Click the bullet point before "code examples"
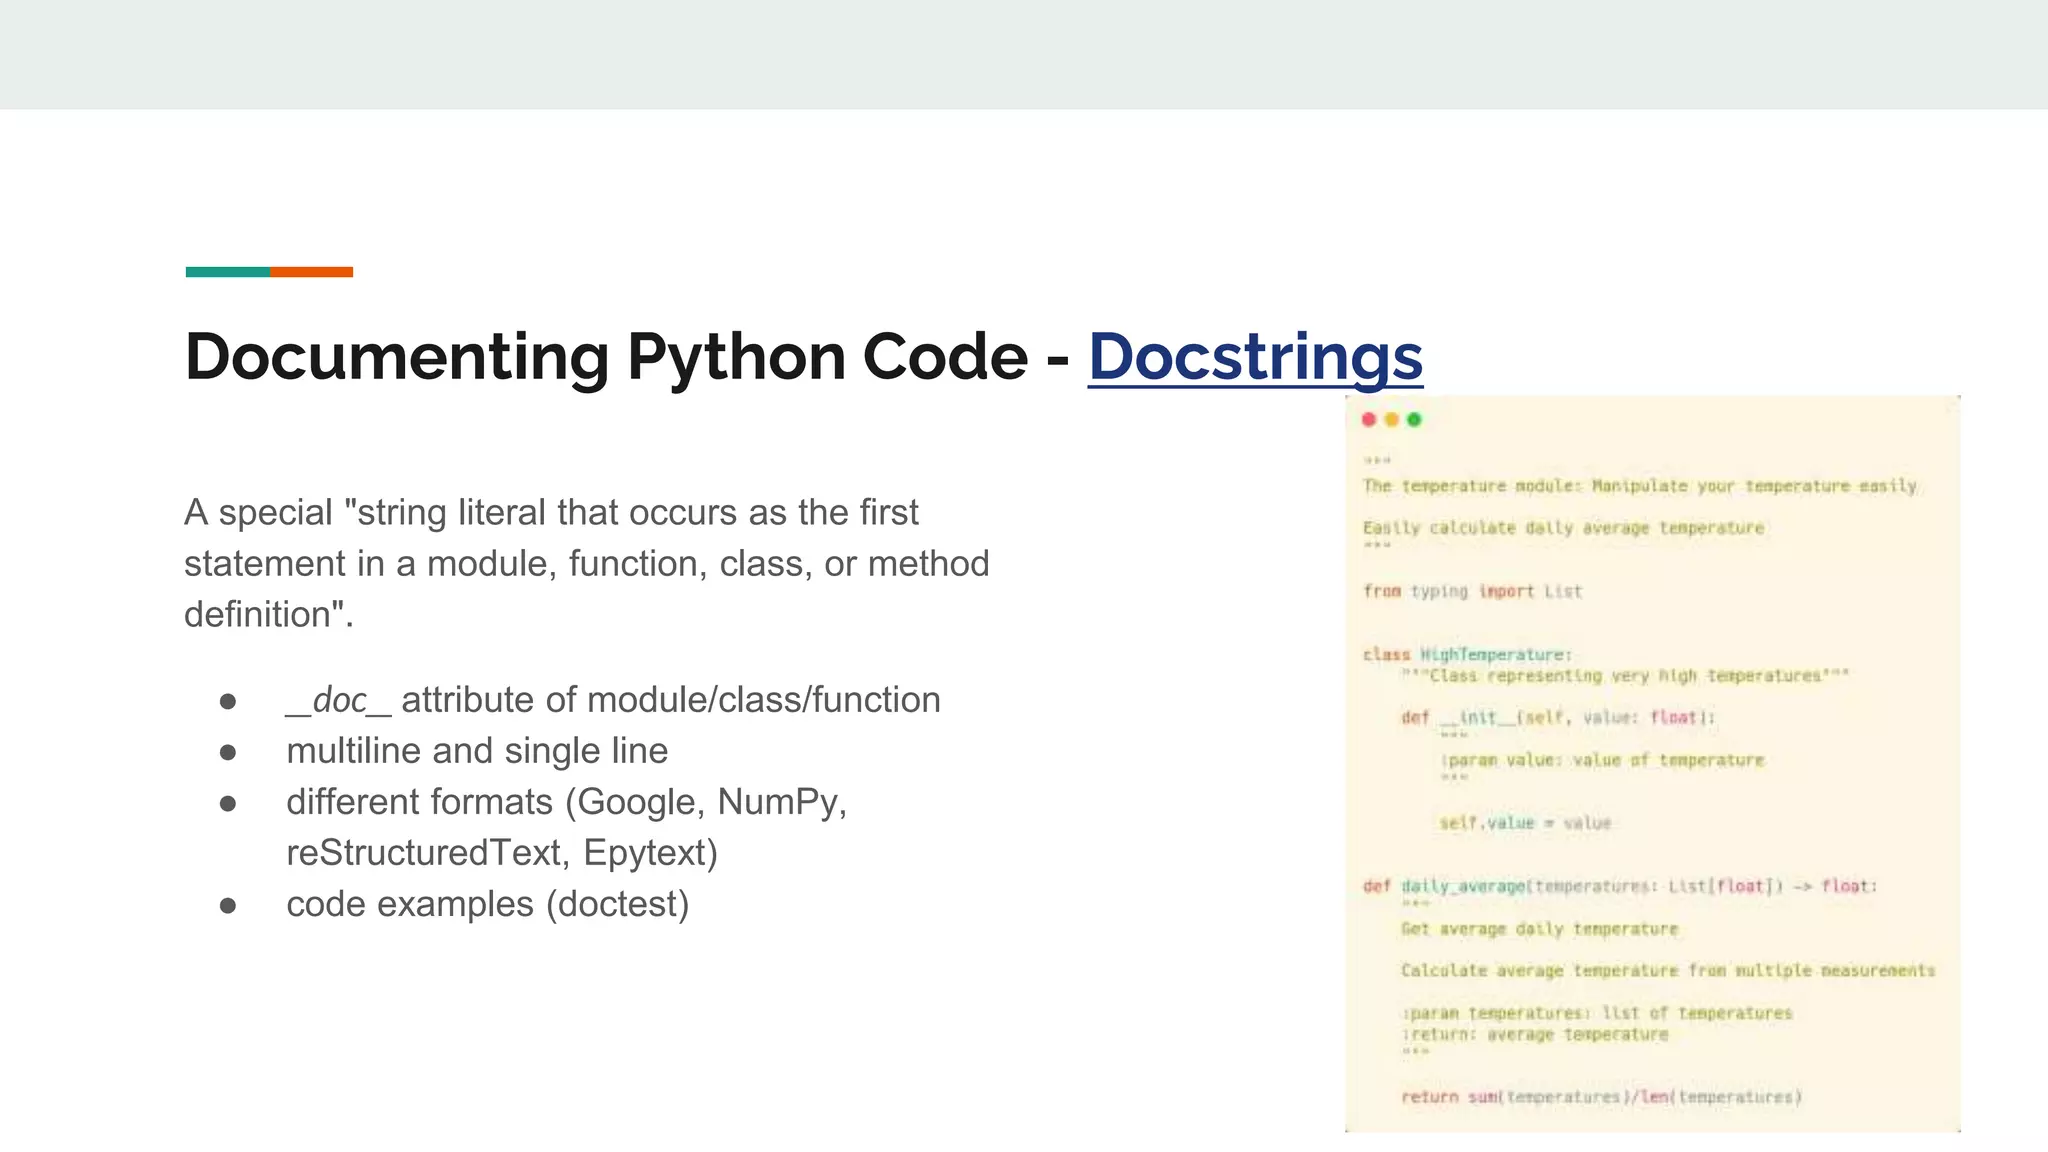The height and width of the screenshot is (1152, 2048). coord(228,905)
